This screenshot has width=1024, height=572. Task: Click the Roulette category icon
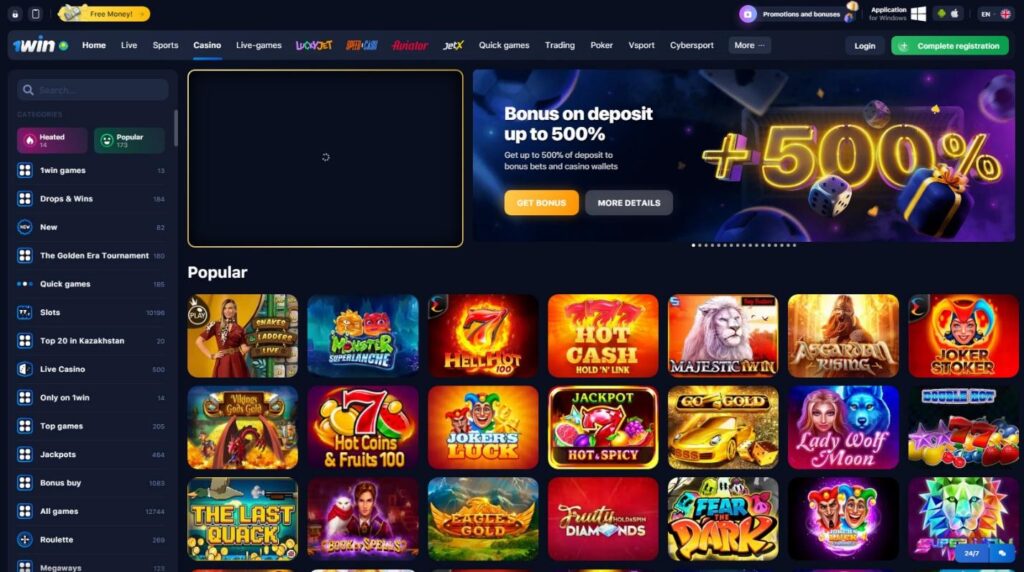point(25,539)
